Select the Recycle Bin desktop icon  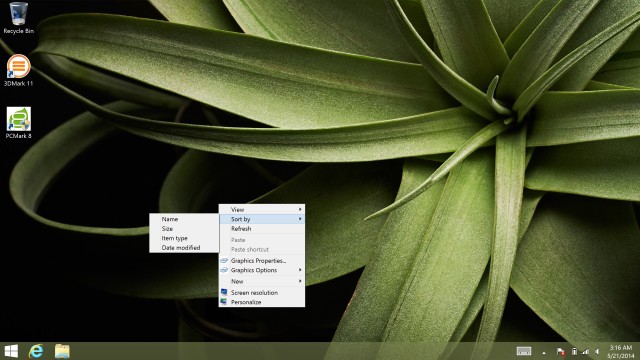(x=18, y=18)
